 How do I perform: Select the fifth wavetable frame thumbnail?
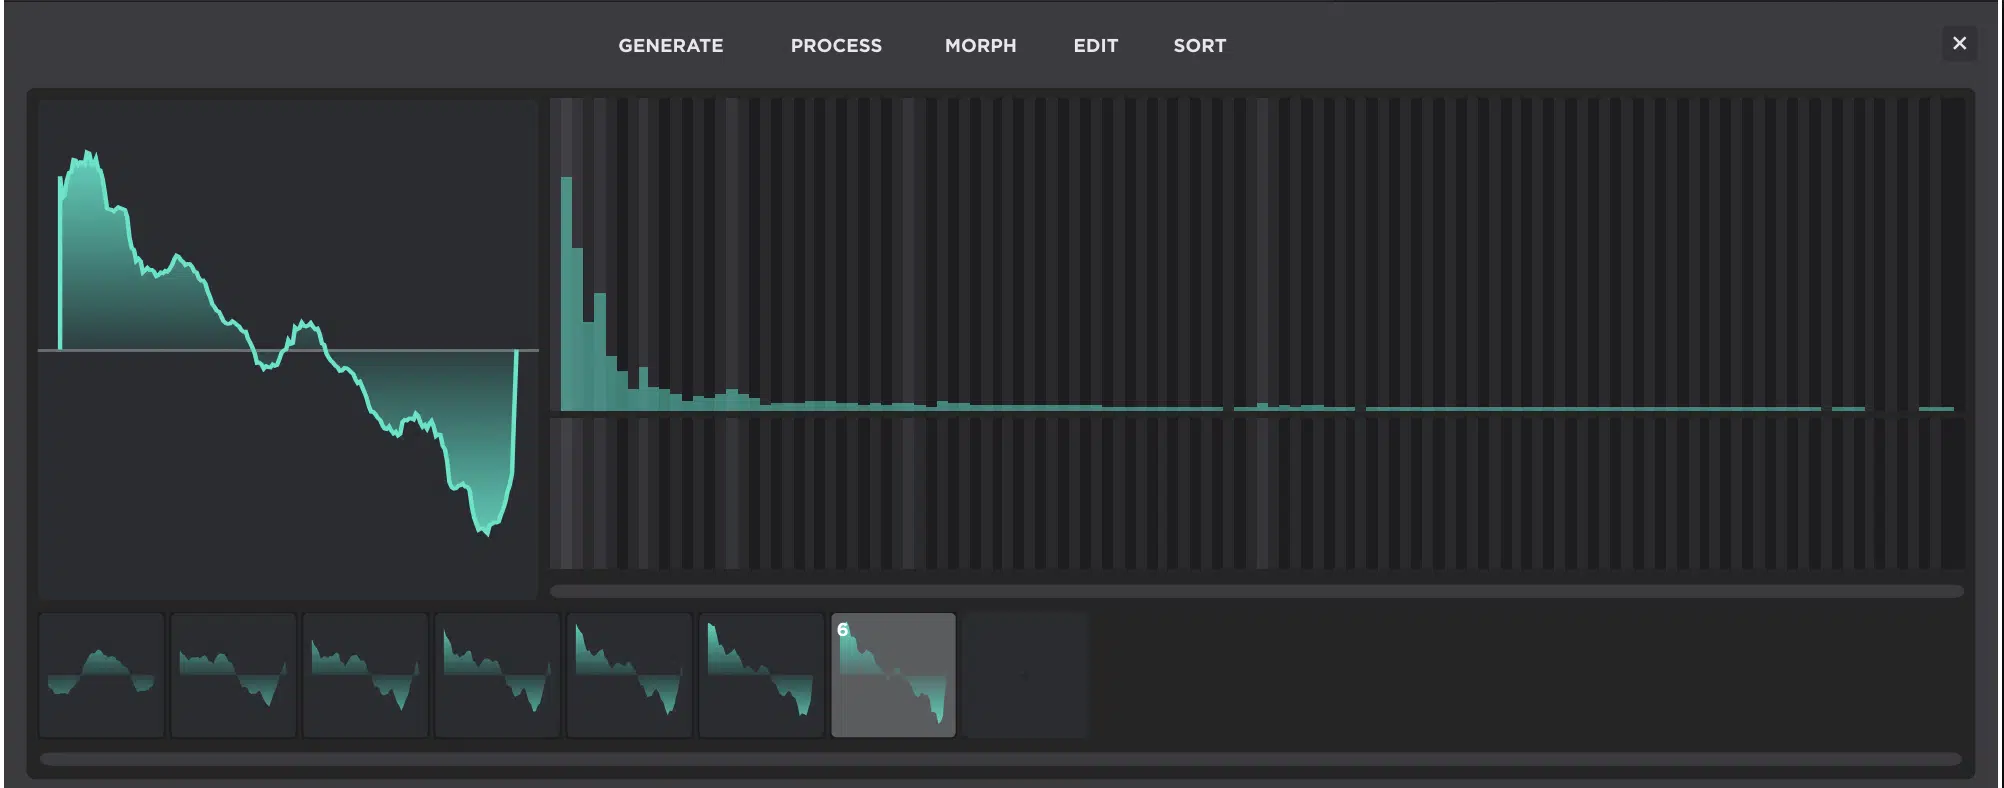pyautogui.click(x=629, y=675)
